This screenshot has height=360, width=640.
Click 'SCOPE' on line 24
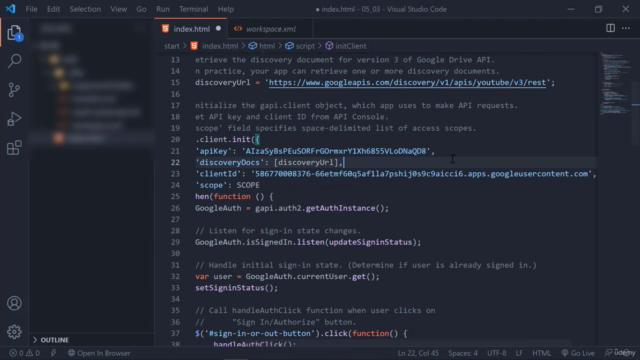(248, 185)
